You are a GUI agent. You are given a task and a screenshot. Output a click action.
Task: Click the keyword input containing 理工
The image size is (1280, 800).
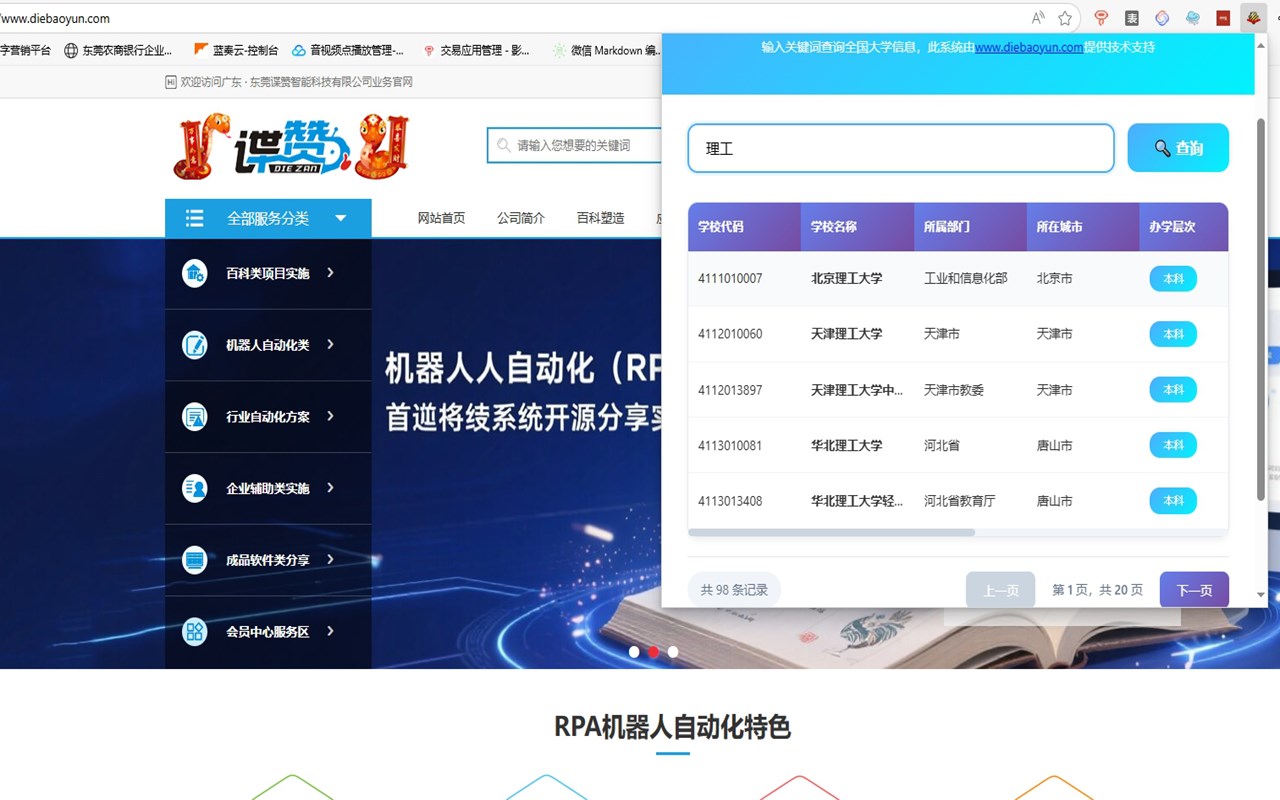point(901,148)
